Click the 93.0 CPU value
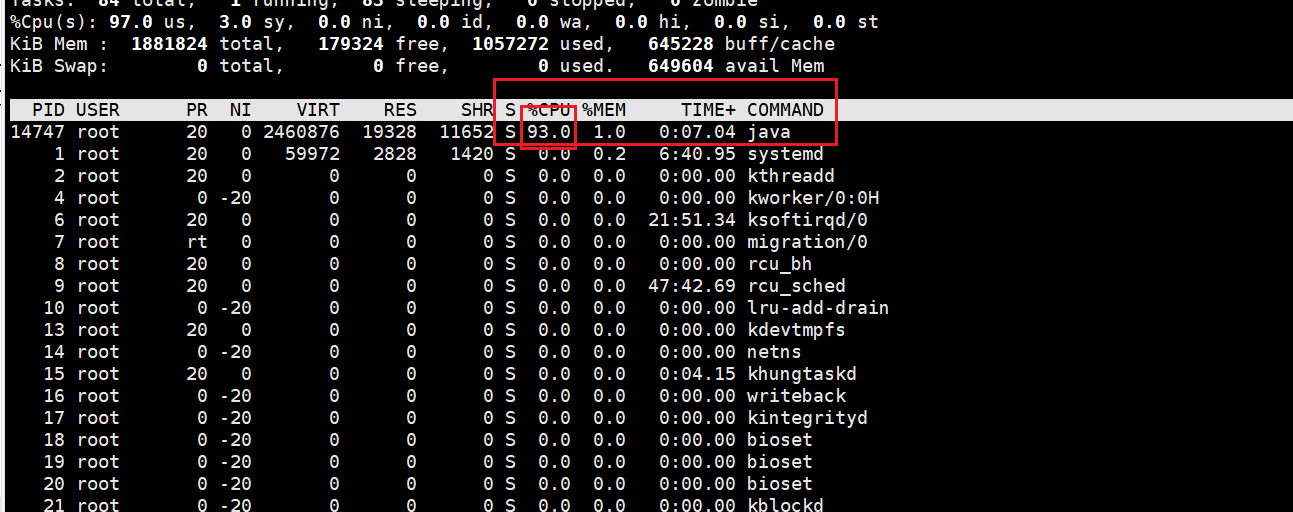 (x=549, y=132)
